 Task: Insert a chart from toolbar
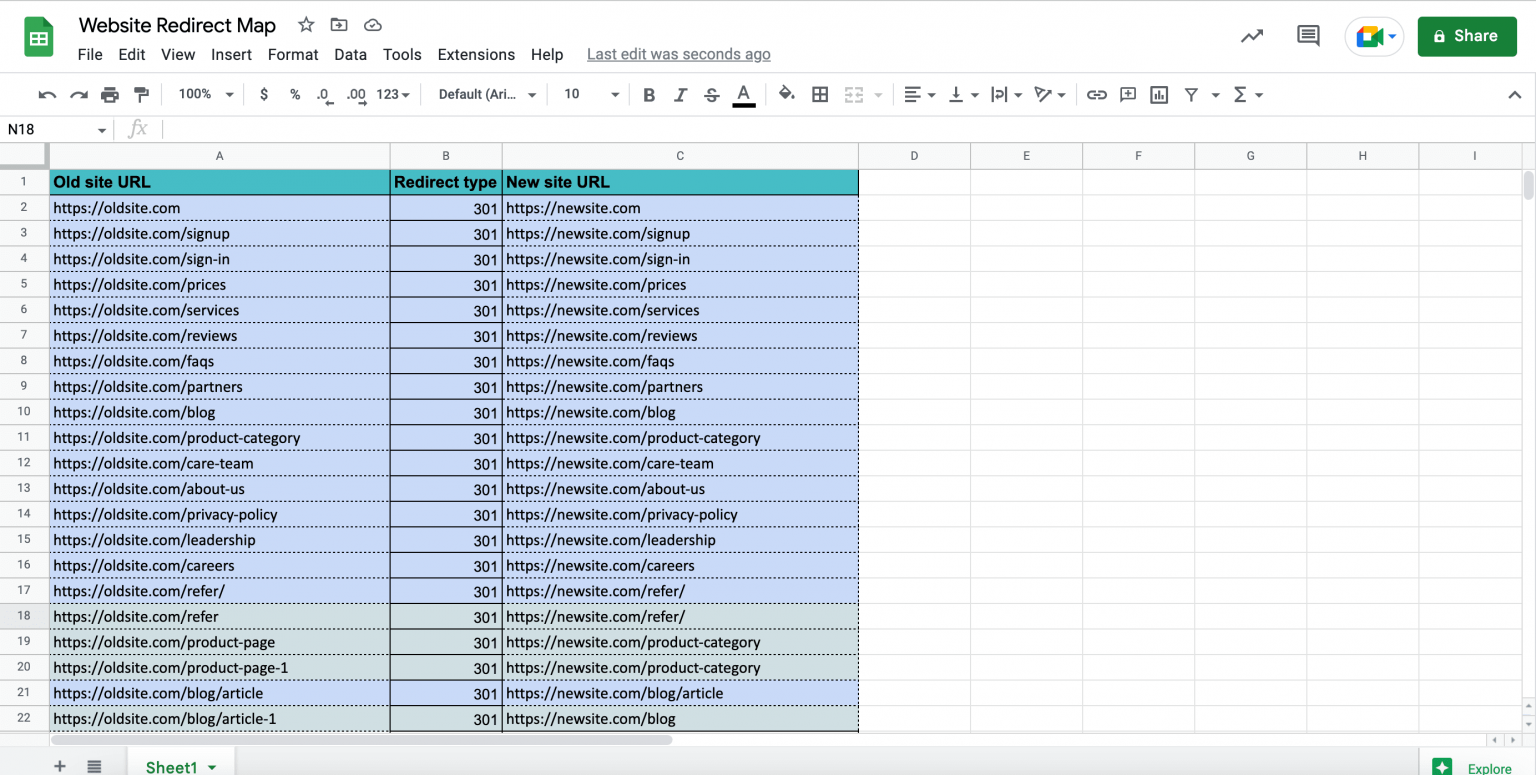click(1159, 95)
